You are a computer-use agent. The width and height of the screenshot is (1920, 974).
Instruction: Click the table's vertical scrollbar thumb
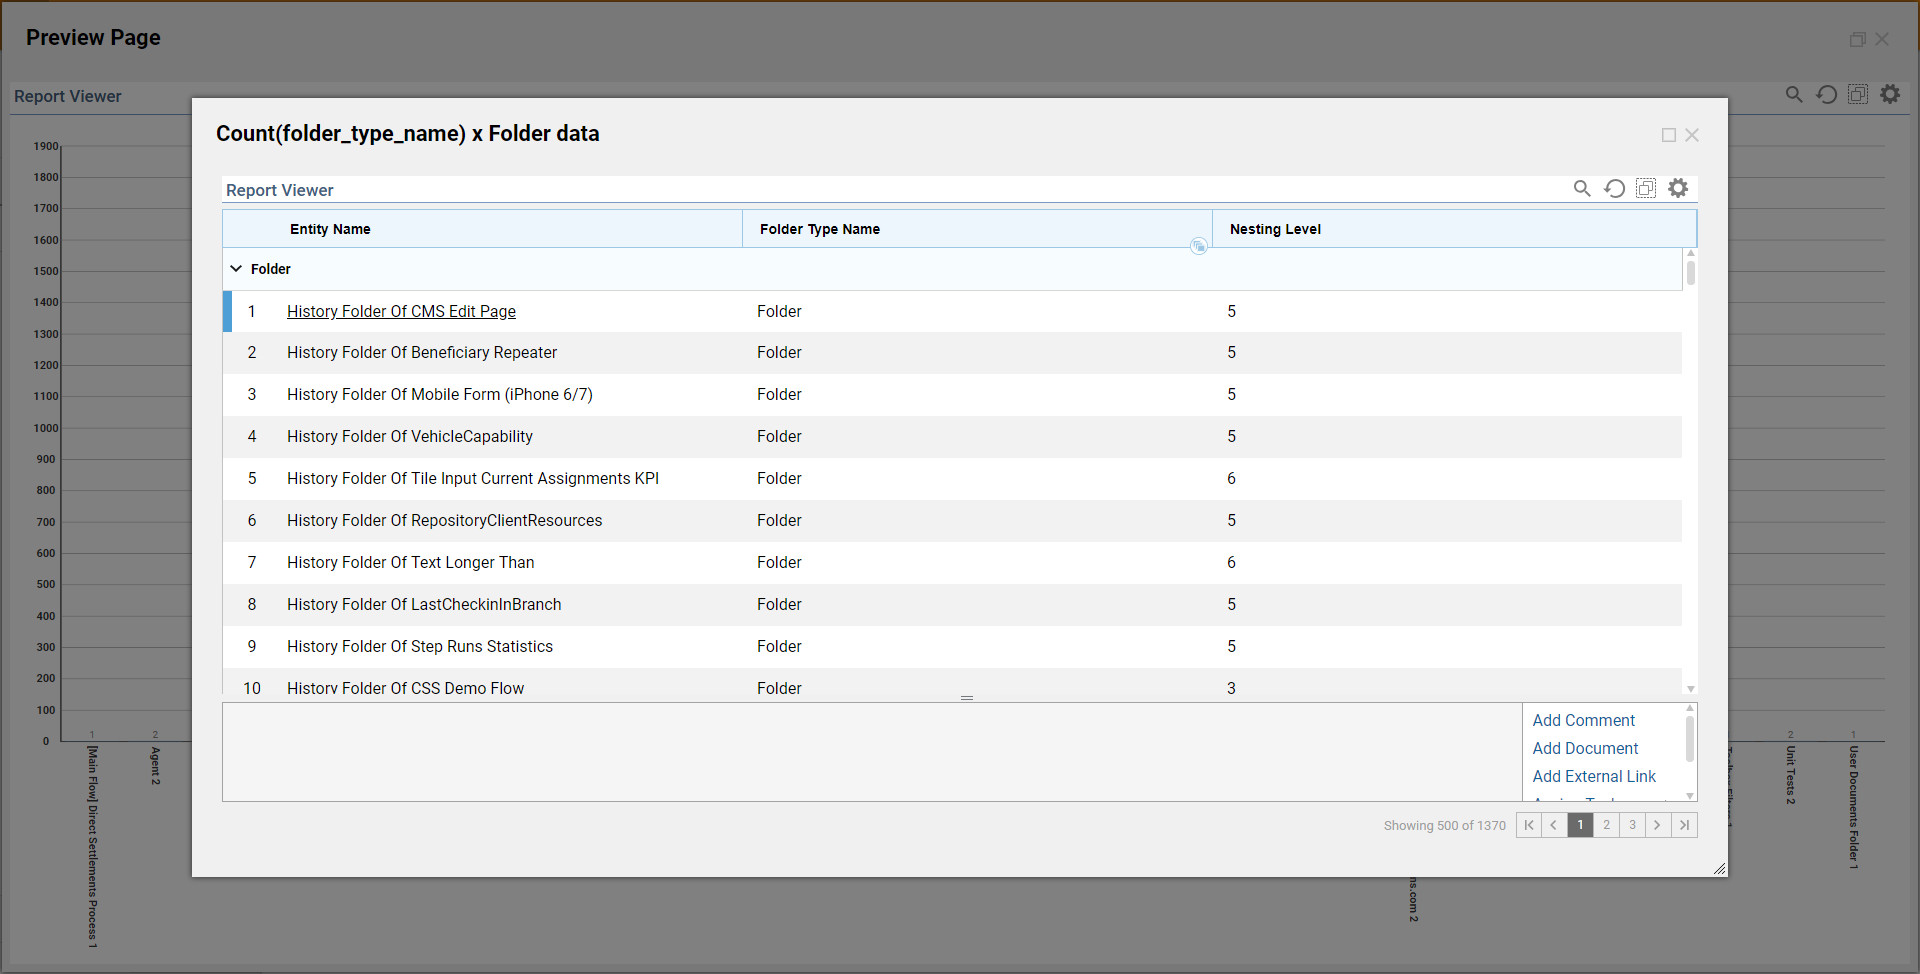click(x=1691, y=272)
